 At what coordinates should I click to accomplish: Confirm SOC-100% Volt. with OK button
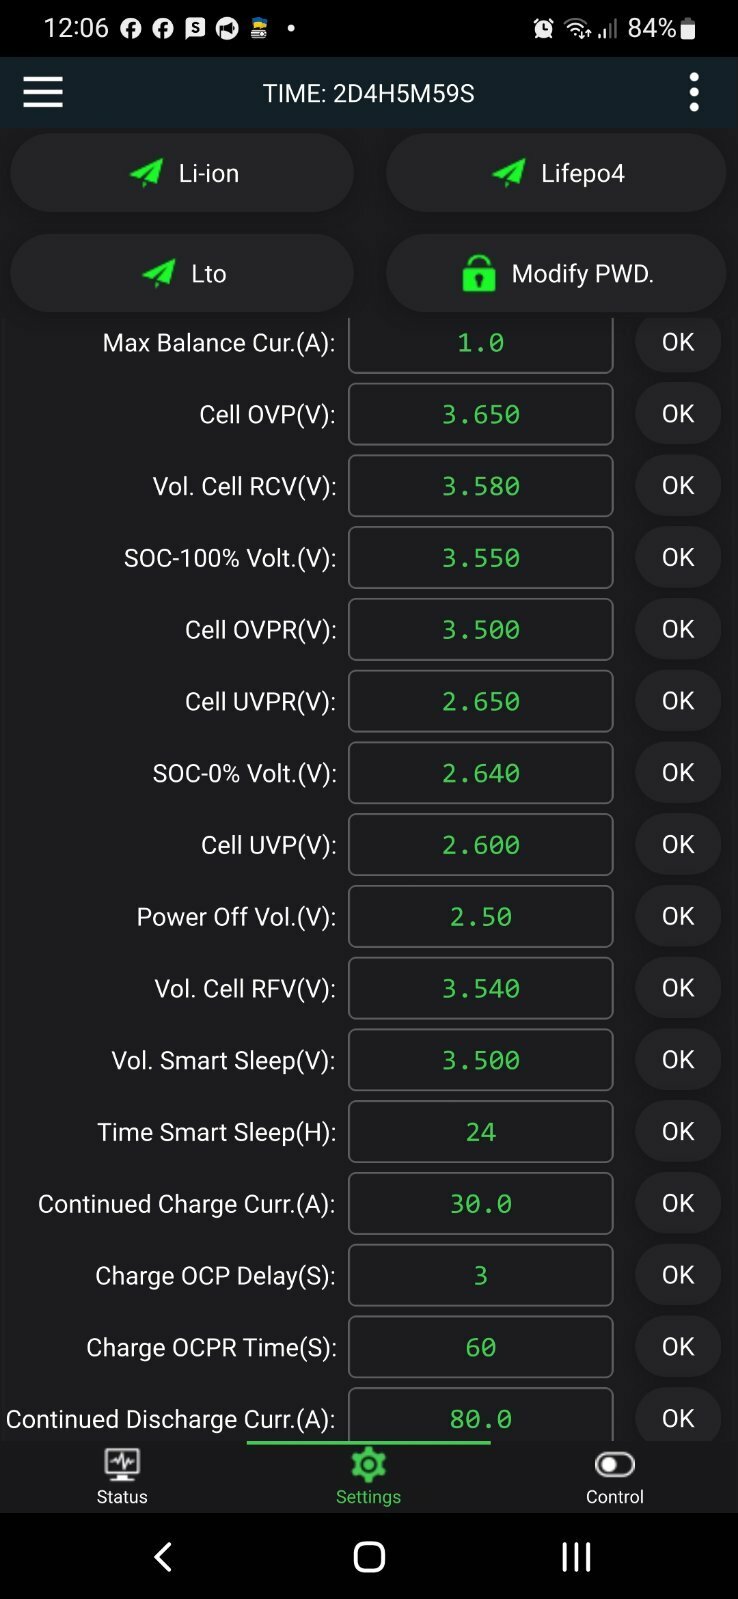click(678, 557)
